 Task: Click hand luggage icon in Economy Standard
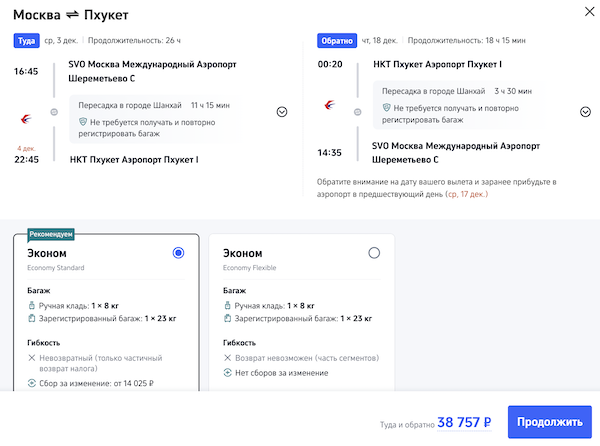31,304
